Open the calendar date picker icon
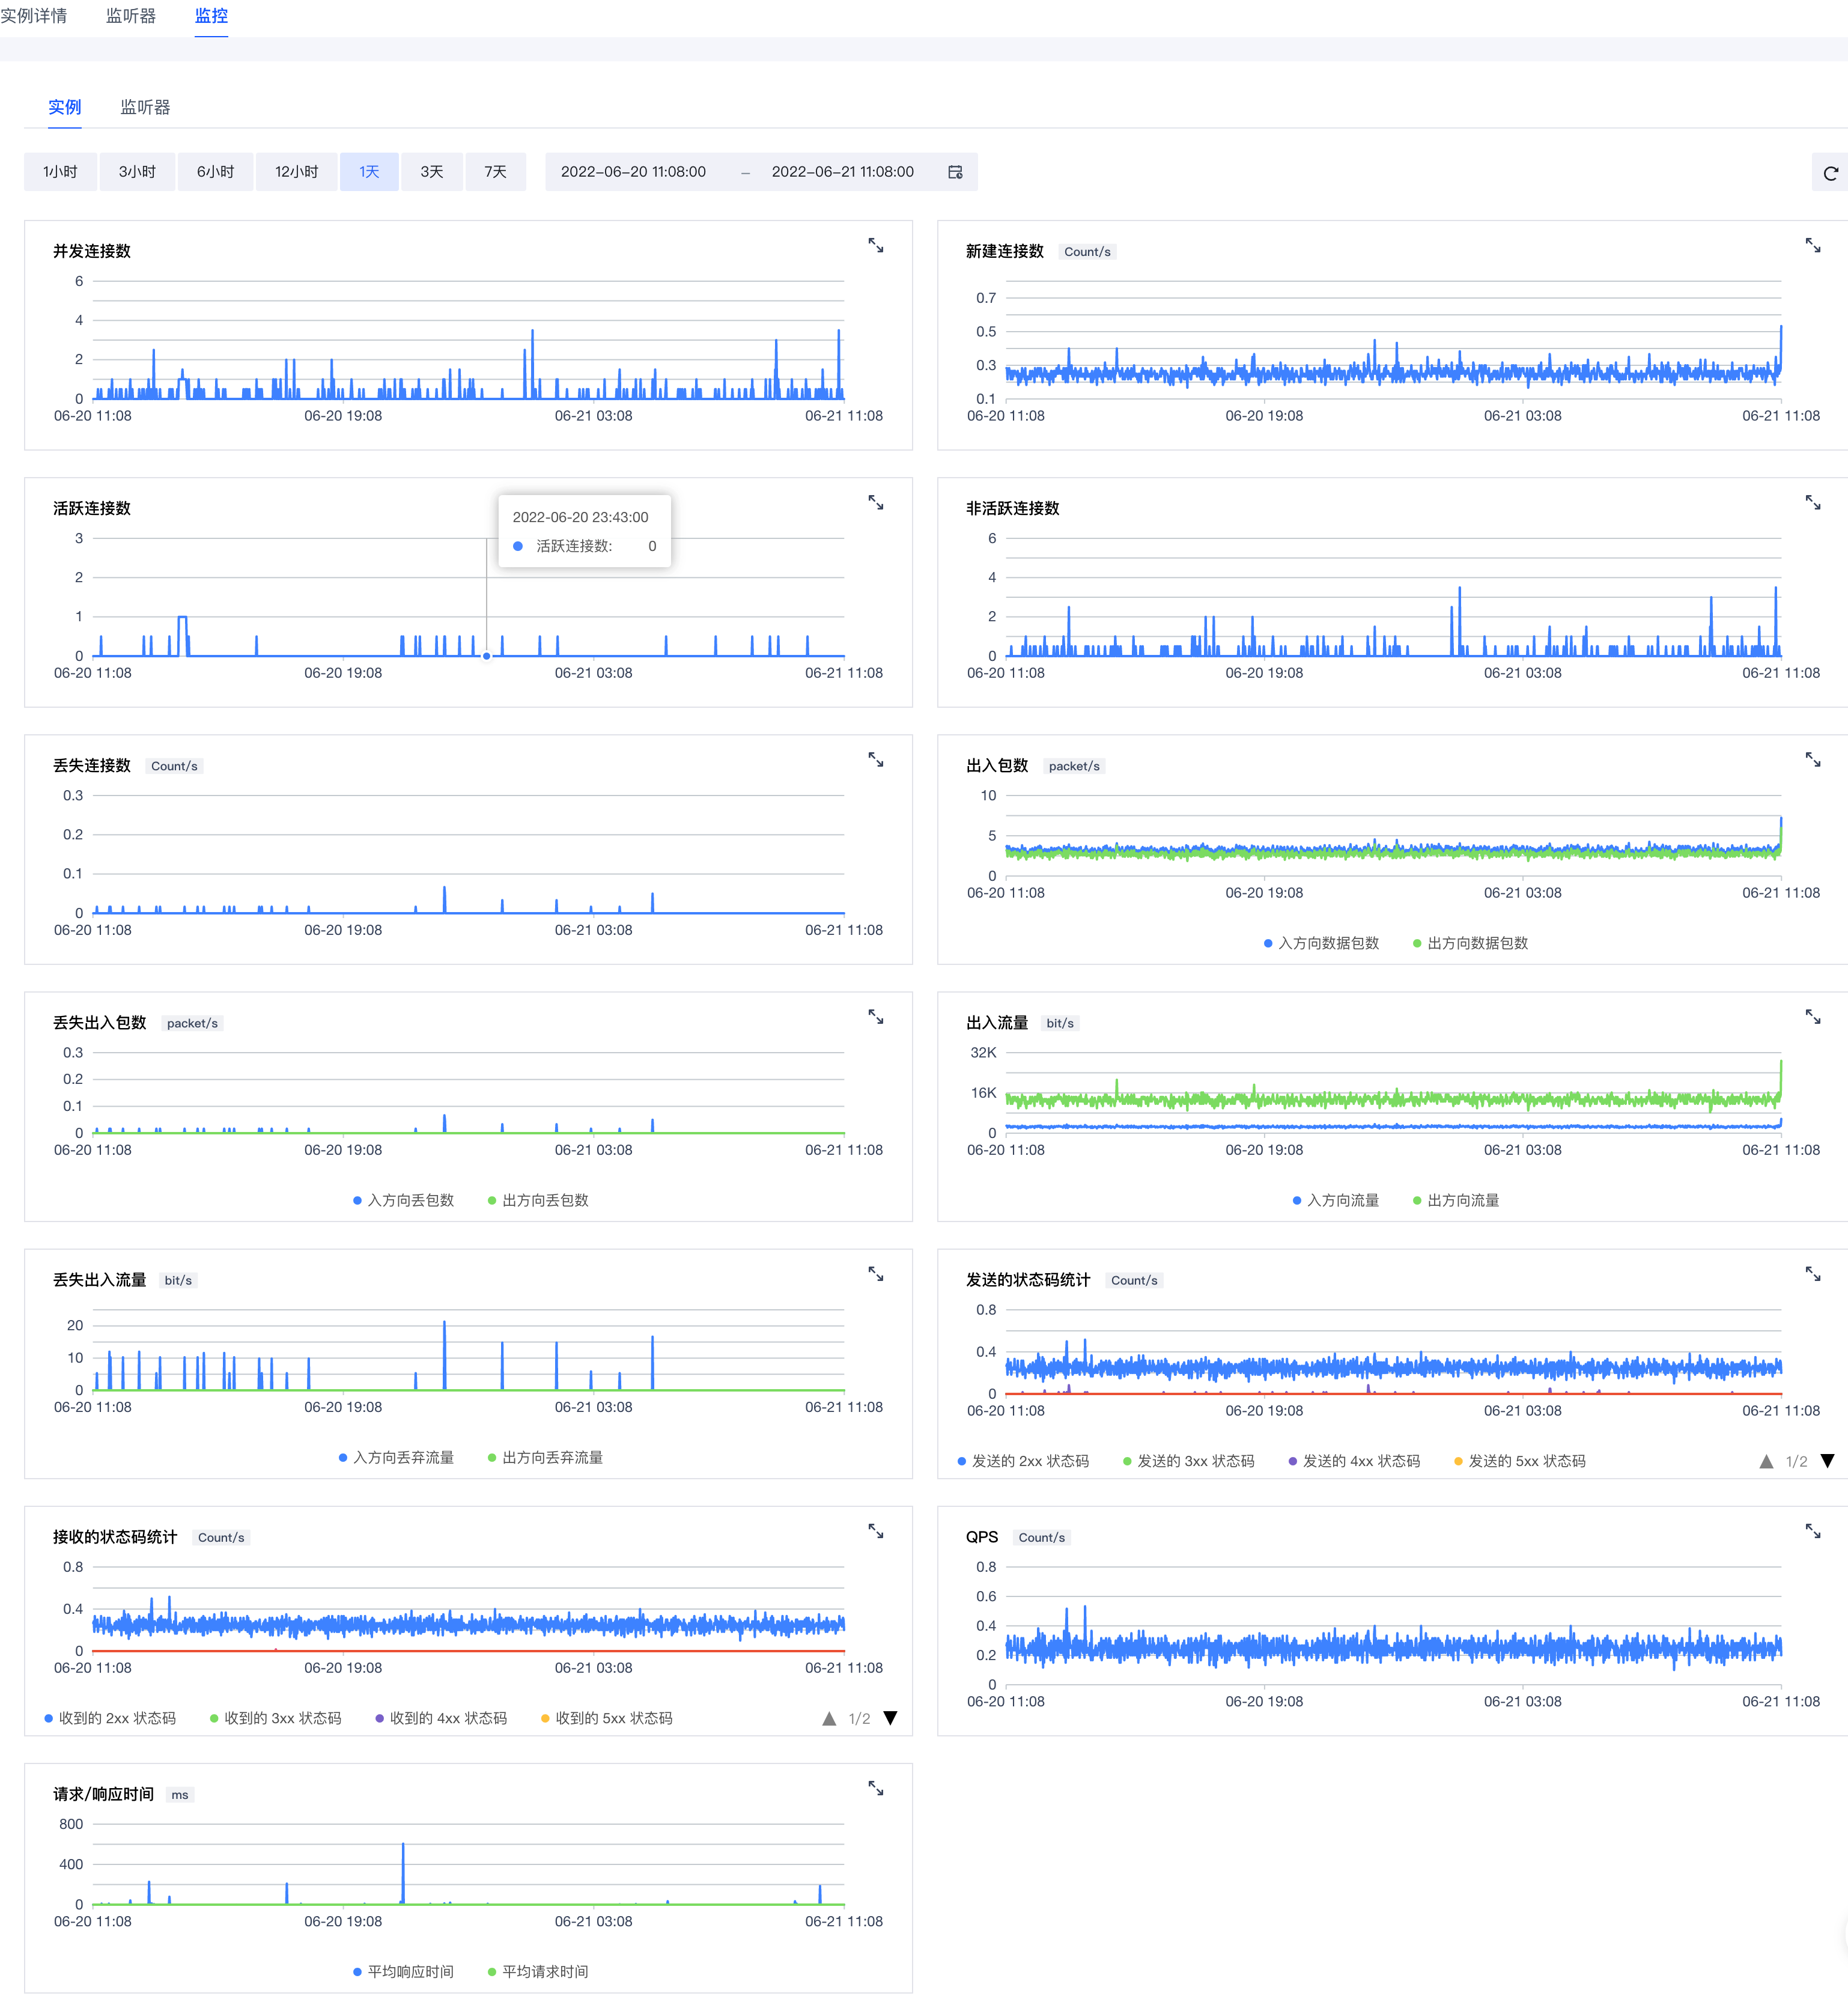Viewport: 1848px width, 2005px height. tap(955, 172)
